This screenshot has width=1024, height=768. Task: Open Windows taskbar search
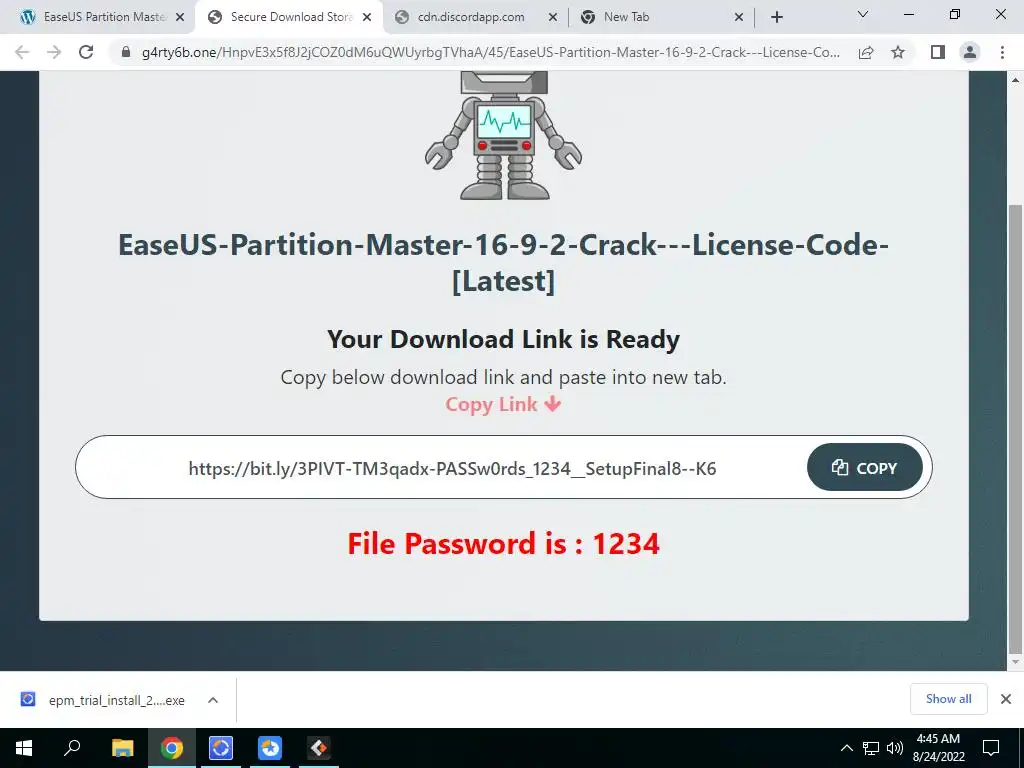(72, 748)
